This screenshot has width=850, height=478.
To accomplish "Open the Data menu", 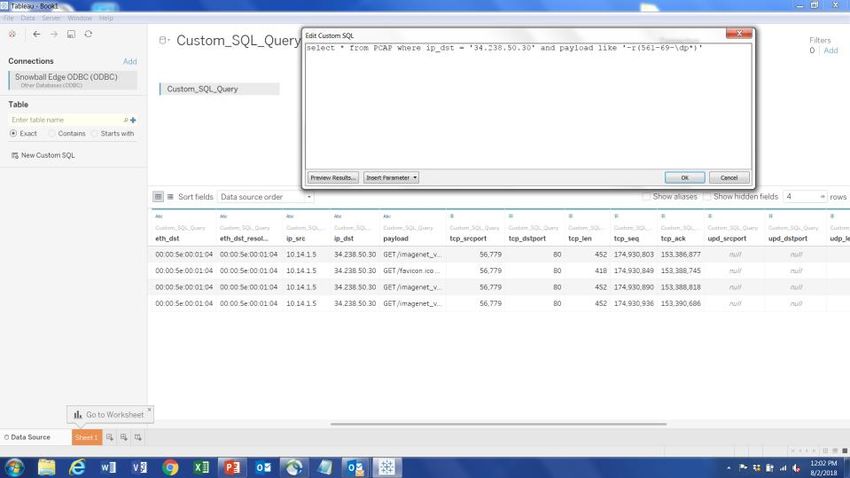I will [27, 18].
